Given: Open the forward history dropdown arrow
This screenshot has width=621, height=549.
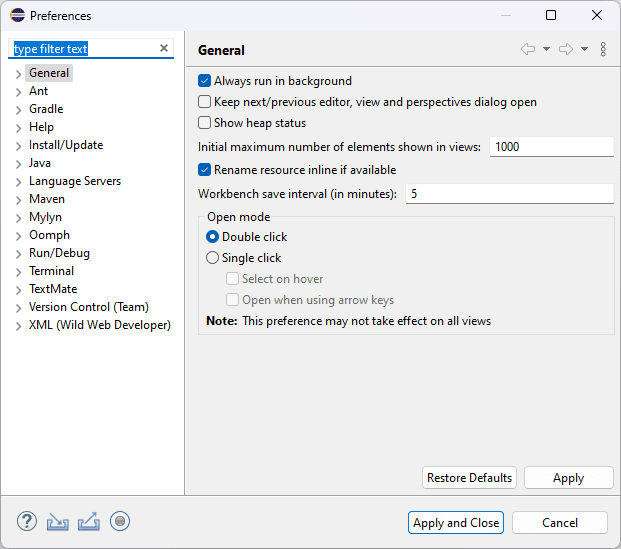Looking at the screenshot, I should [585, 49].
